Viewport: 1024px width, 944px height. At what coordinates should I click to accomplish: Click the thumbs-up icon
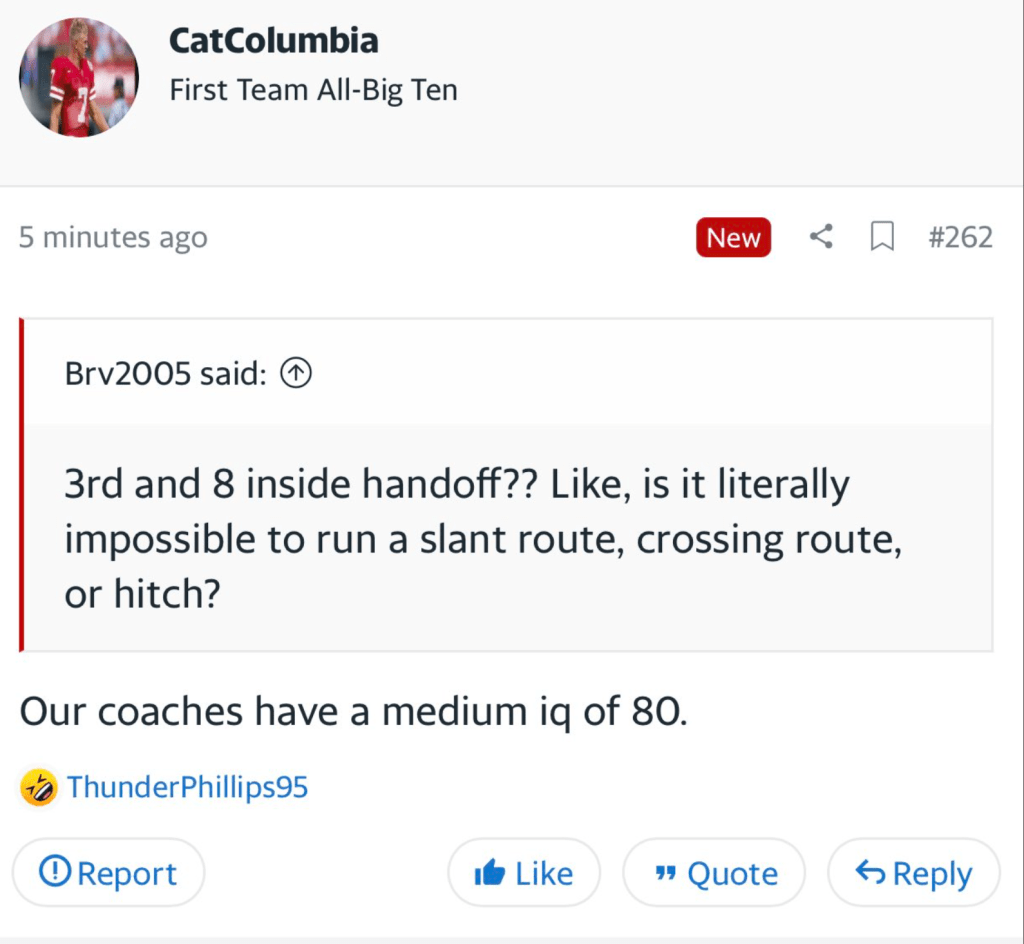tap(490, 874)
